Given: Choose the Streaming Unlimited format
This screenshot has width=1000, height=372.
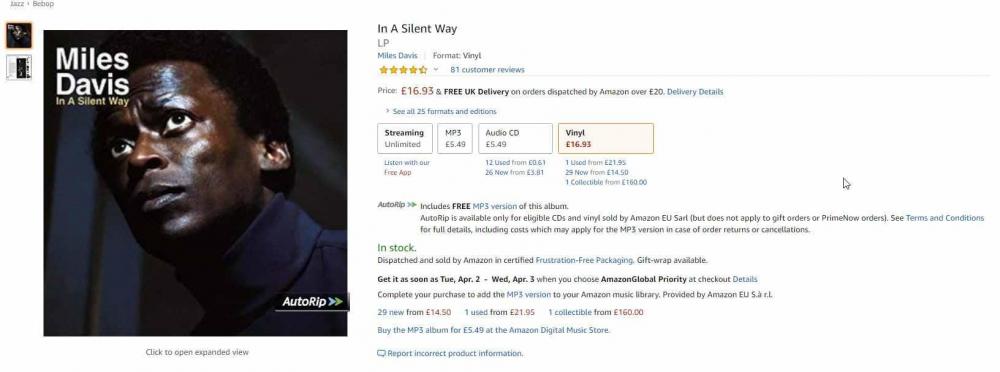Looking at the screenshot, I should coord(404,138).
